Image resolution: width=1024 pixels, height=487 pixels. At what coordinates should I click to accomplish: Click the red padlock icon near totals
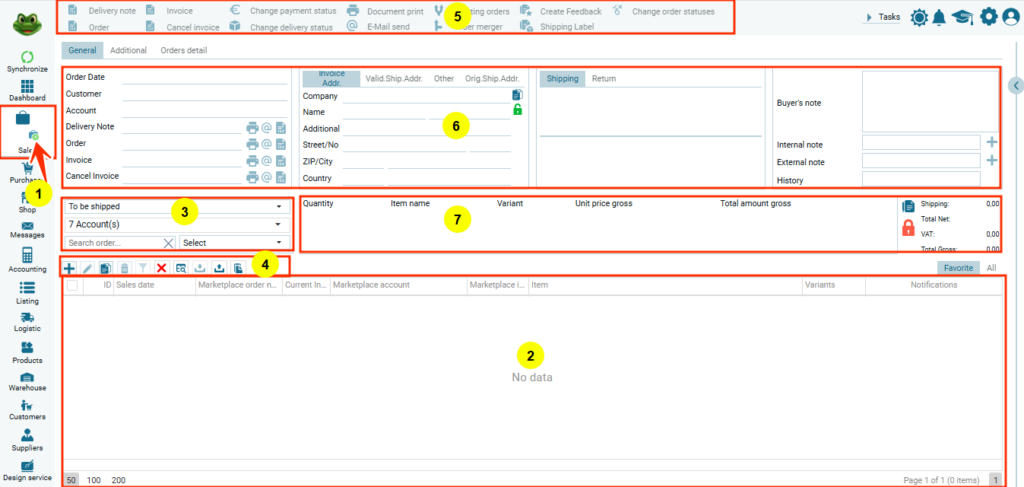(x=908, y=227)
